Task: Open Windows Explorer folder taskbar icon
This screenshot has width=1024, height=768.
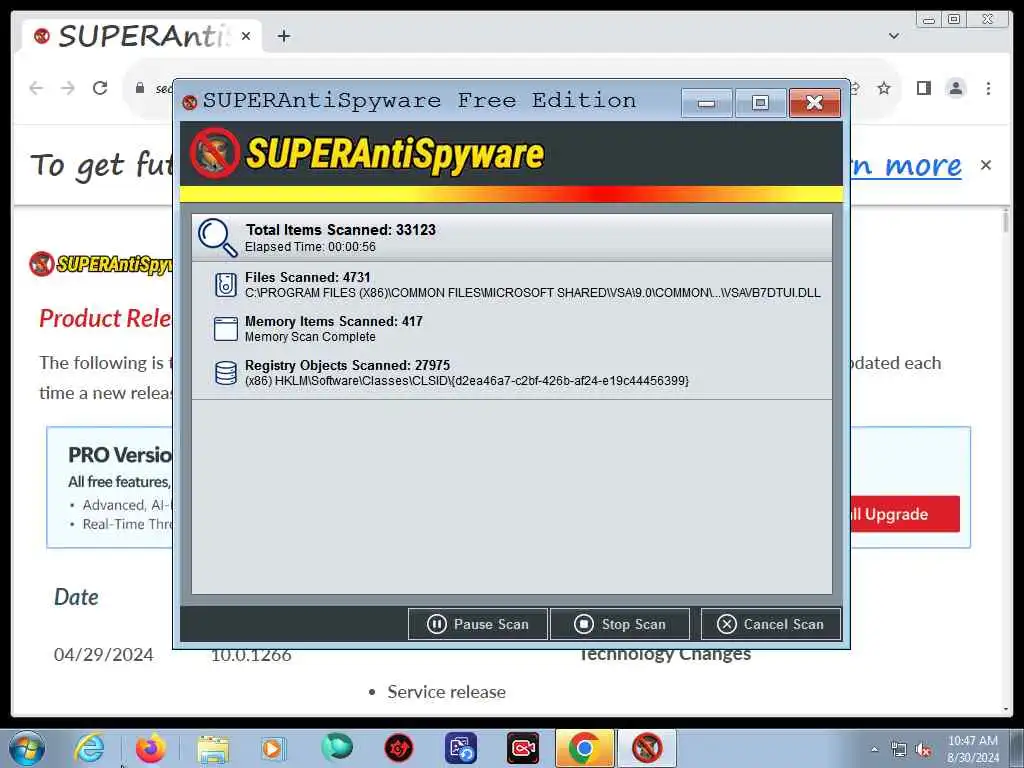Action: tap(213, 748)
